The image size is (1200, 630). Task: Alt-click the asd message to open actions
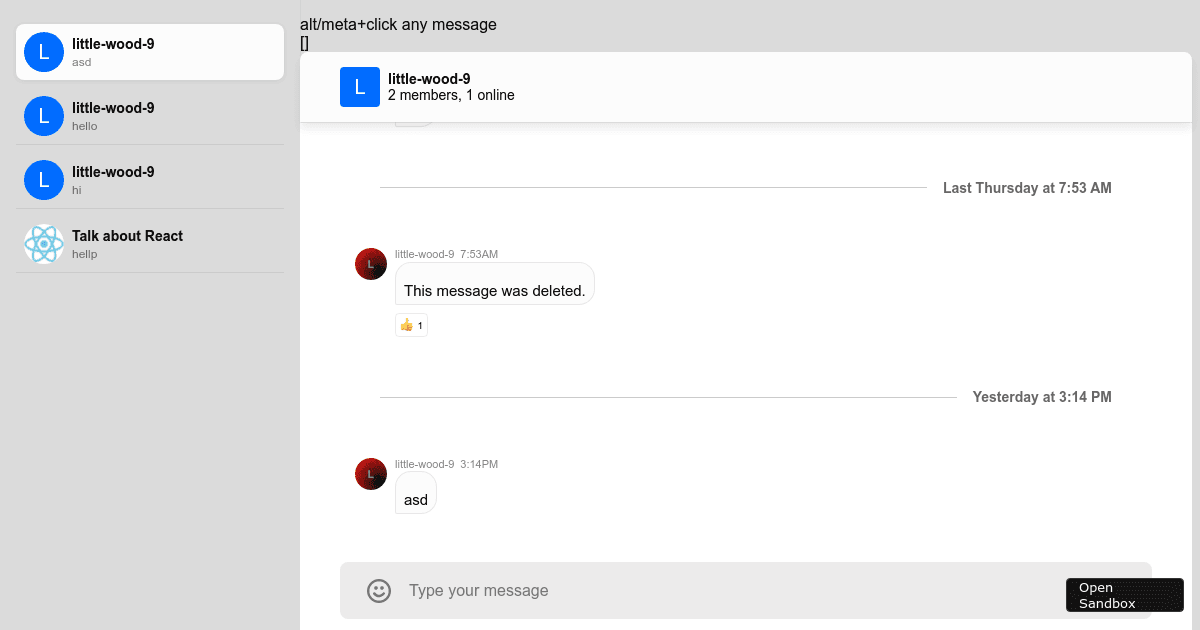tap(415, 499)
